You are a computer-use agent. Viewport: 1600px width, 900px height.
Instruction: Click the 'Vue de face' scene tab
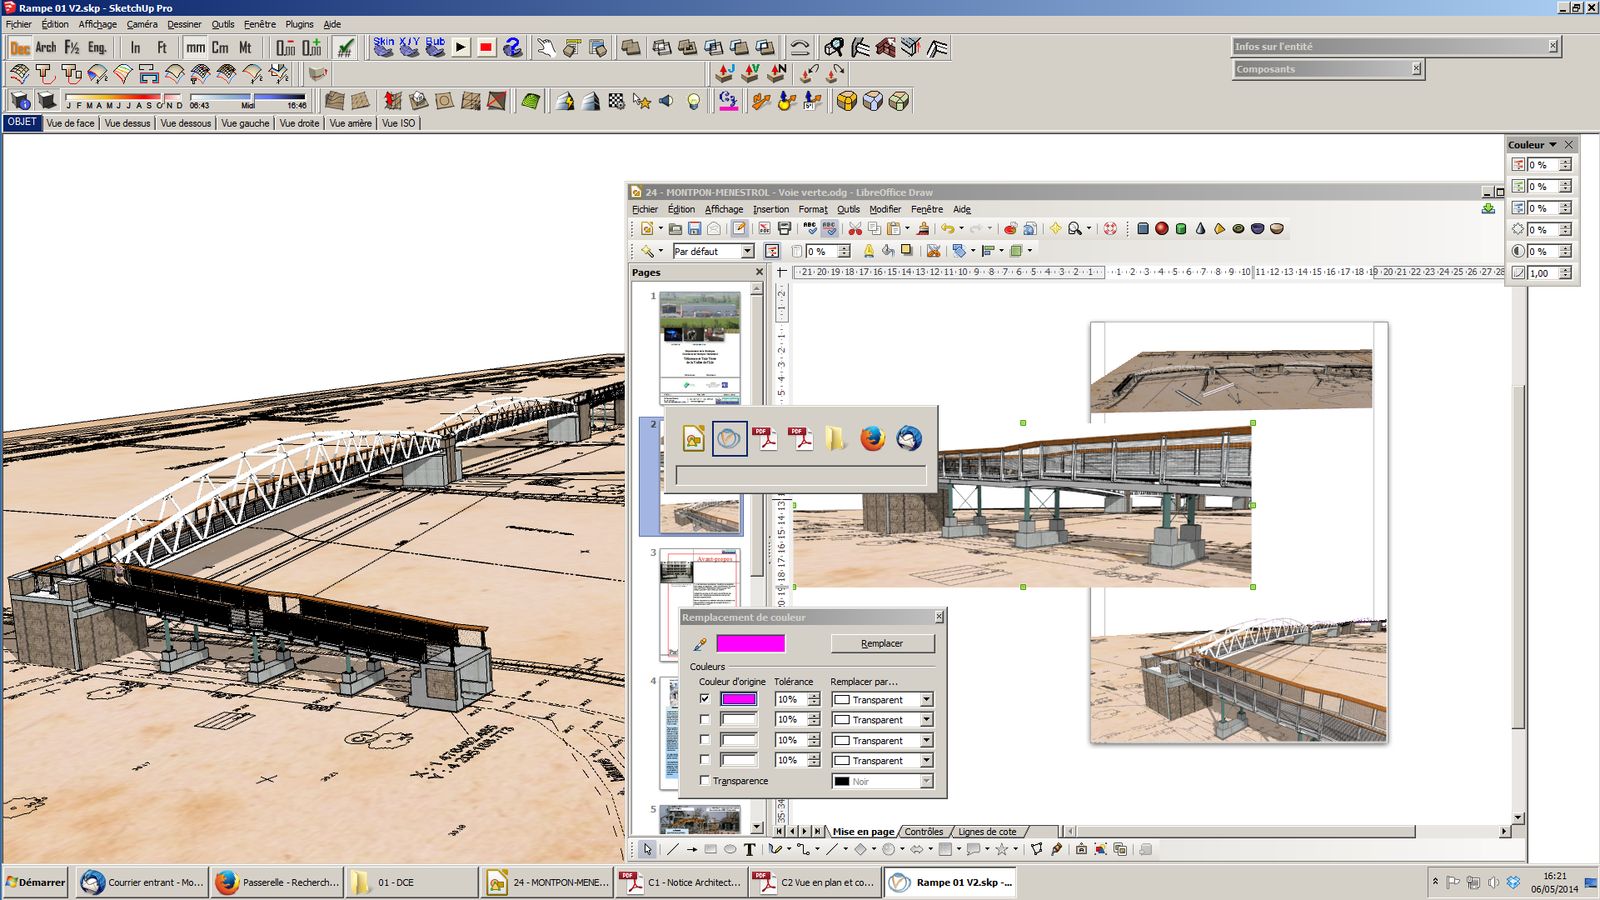(x=70, y=123)
